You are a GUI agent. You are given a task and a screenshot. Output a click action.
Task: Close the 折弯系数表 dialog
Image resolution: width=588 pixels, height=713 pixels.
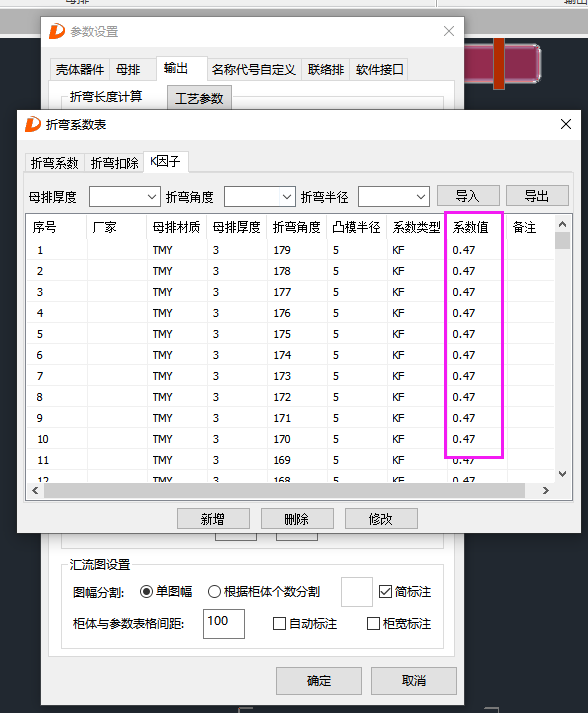click(566, 124)
